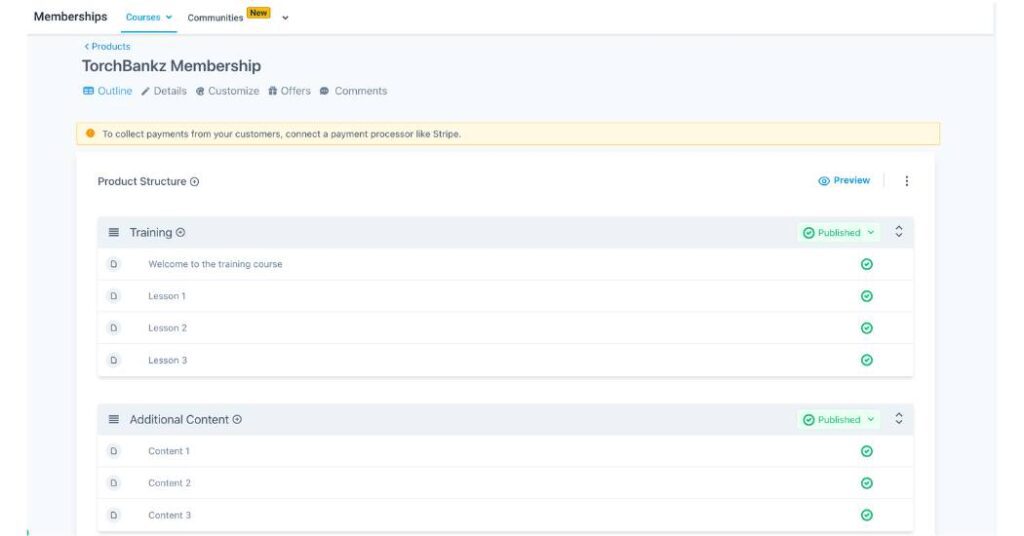Click the Stripe payment processor notice text
The height and width of the screenshot is (536, 1024).
coord(281,134)
